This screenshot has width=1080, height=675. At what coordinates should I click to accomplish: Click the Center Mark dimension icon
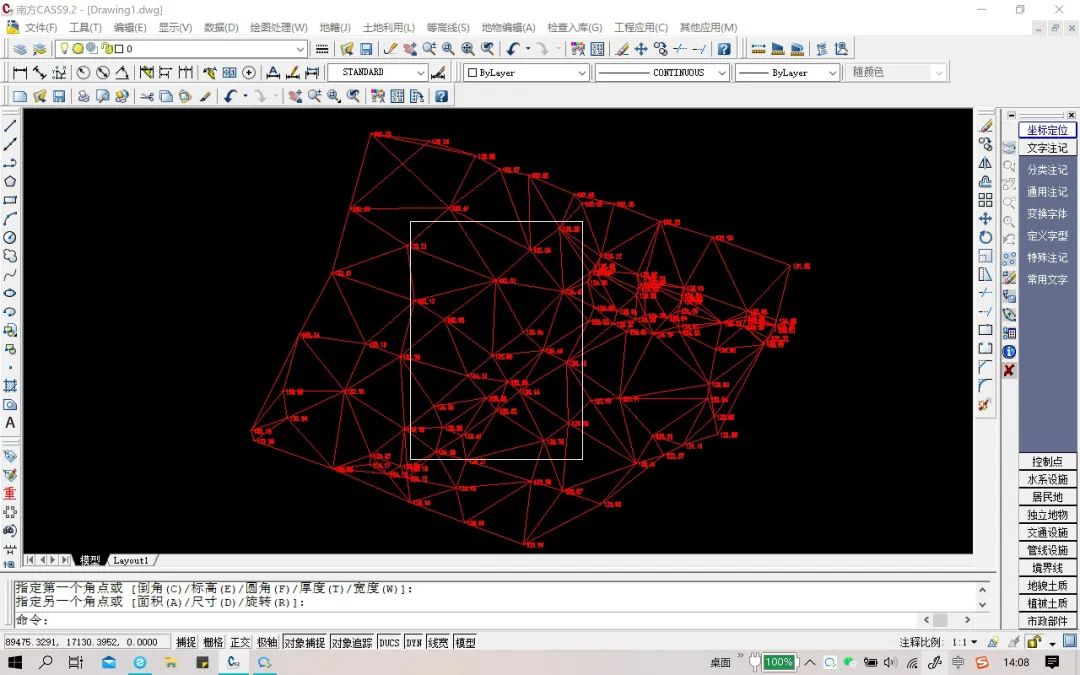[x=249, y=72]
